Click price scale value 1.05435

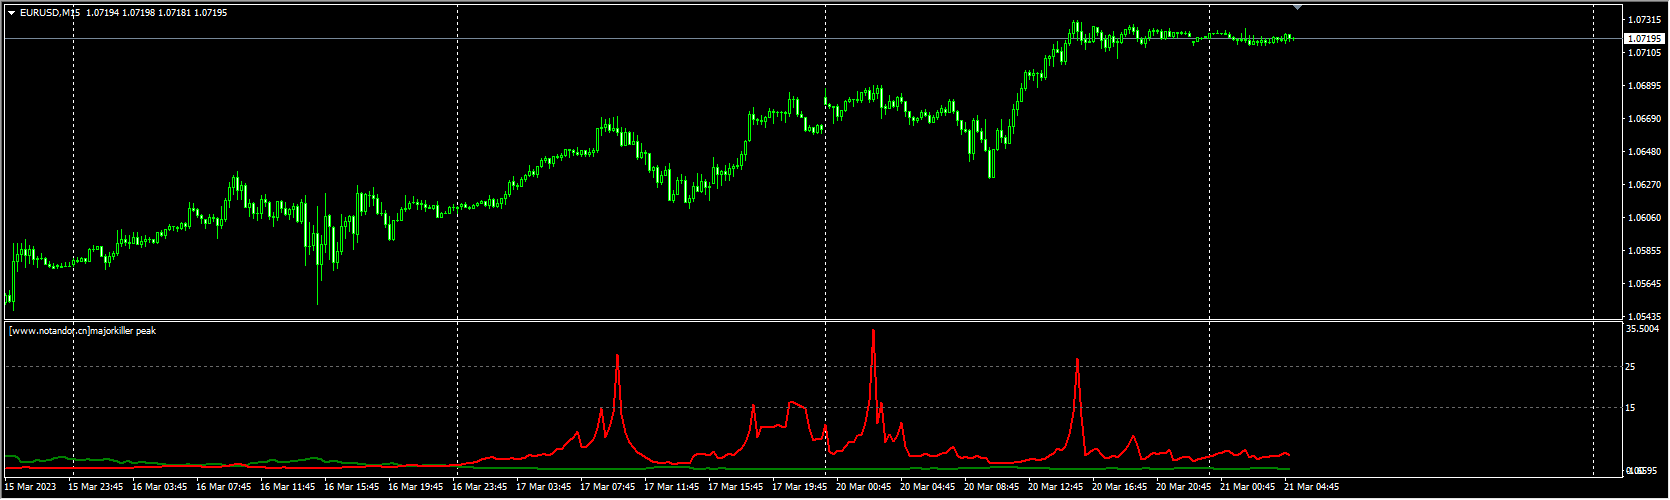tap(1644, 316)
